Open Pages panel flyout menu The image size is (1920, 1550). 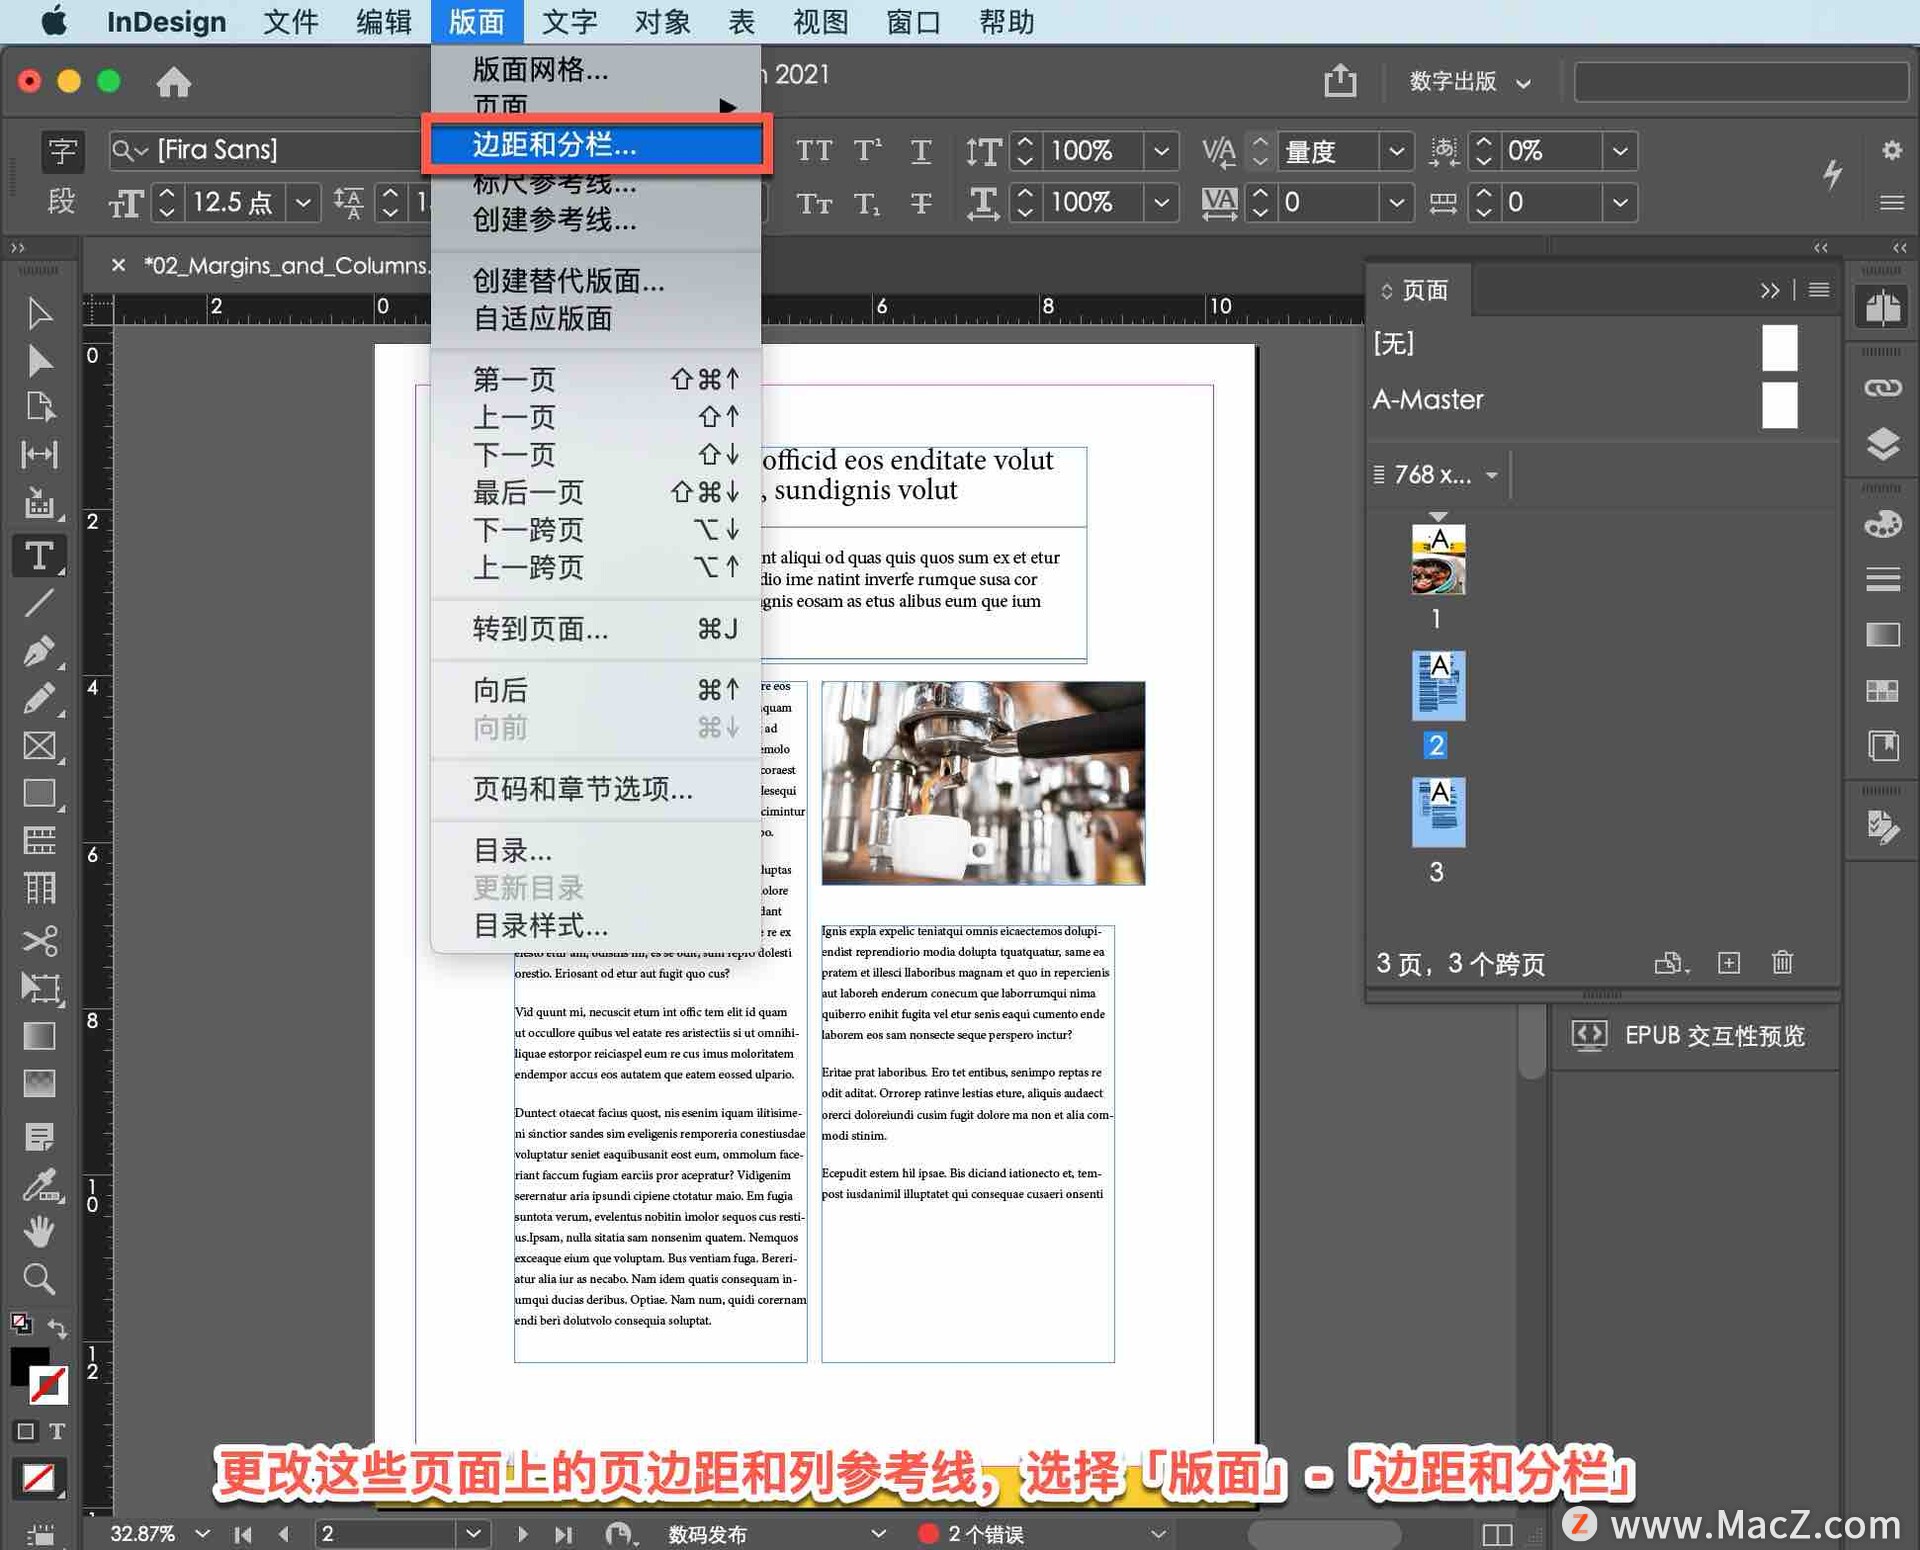1819,289
